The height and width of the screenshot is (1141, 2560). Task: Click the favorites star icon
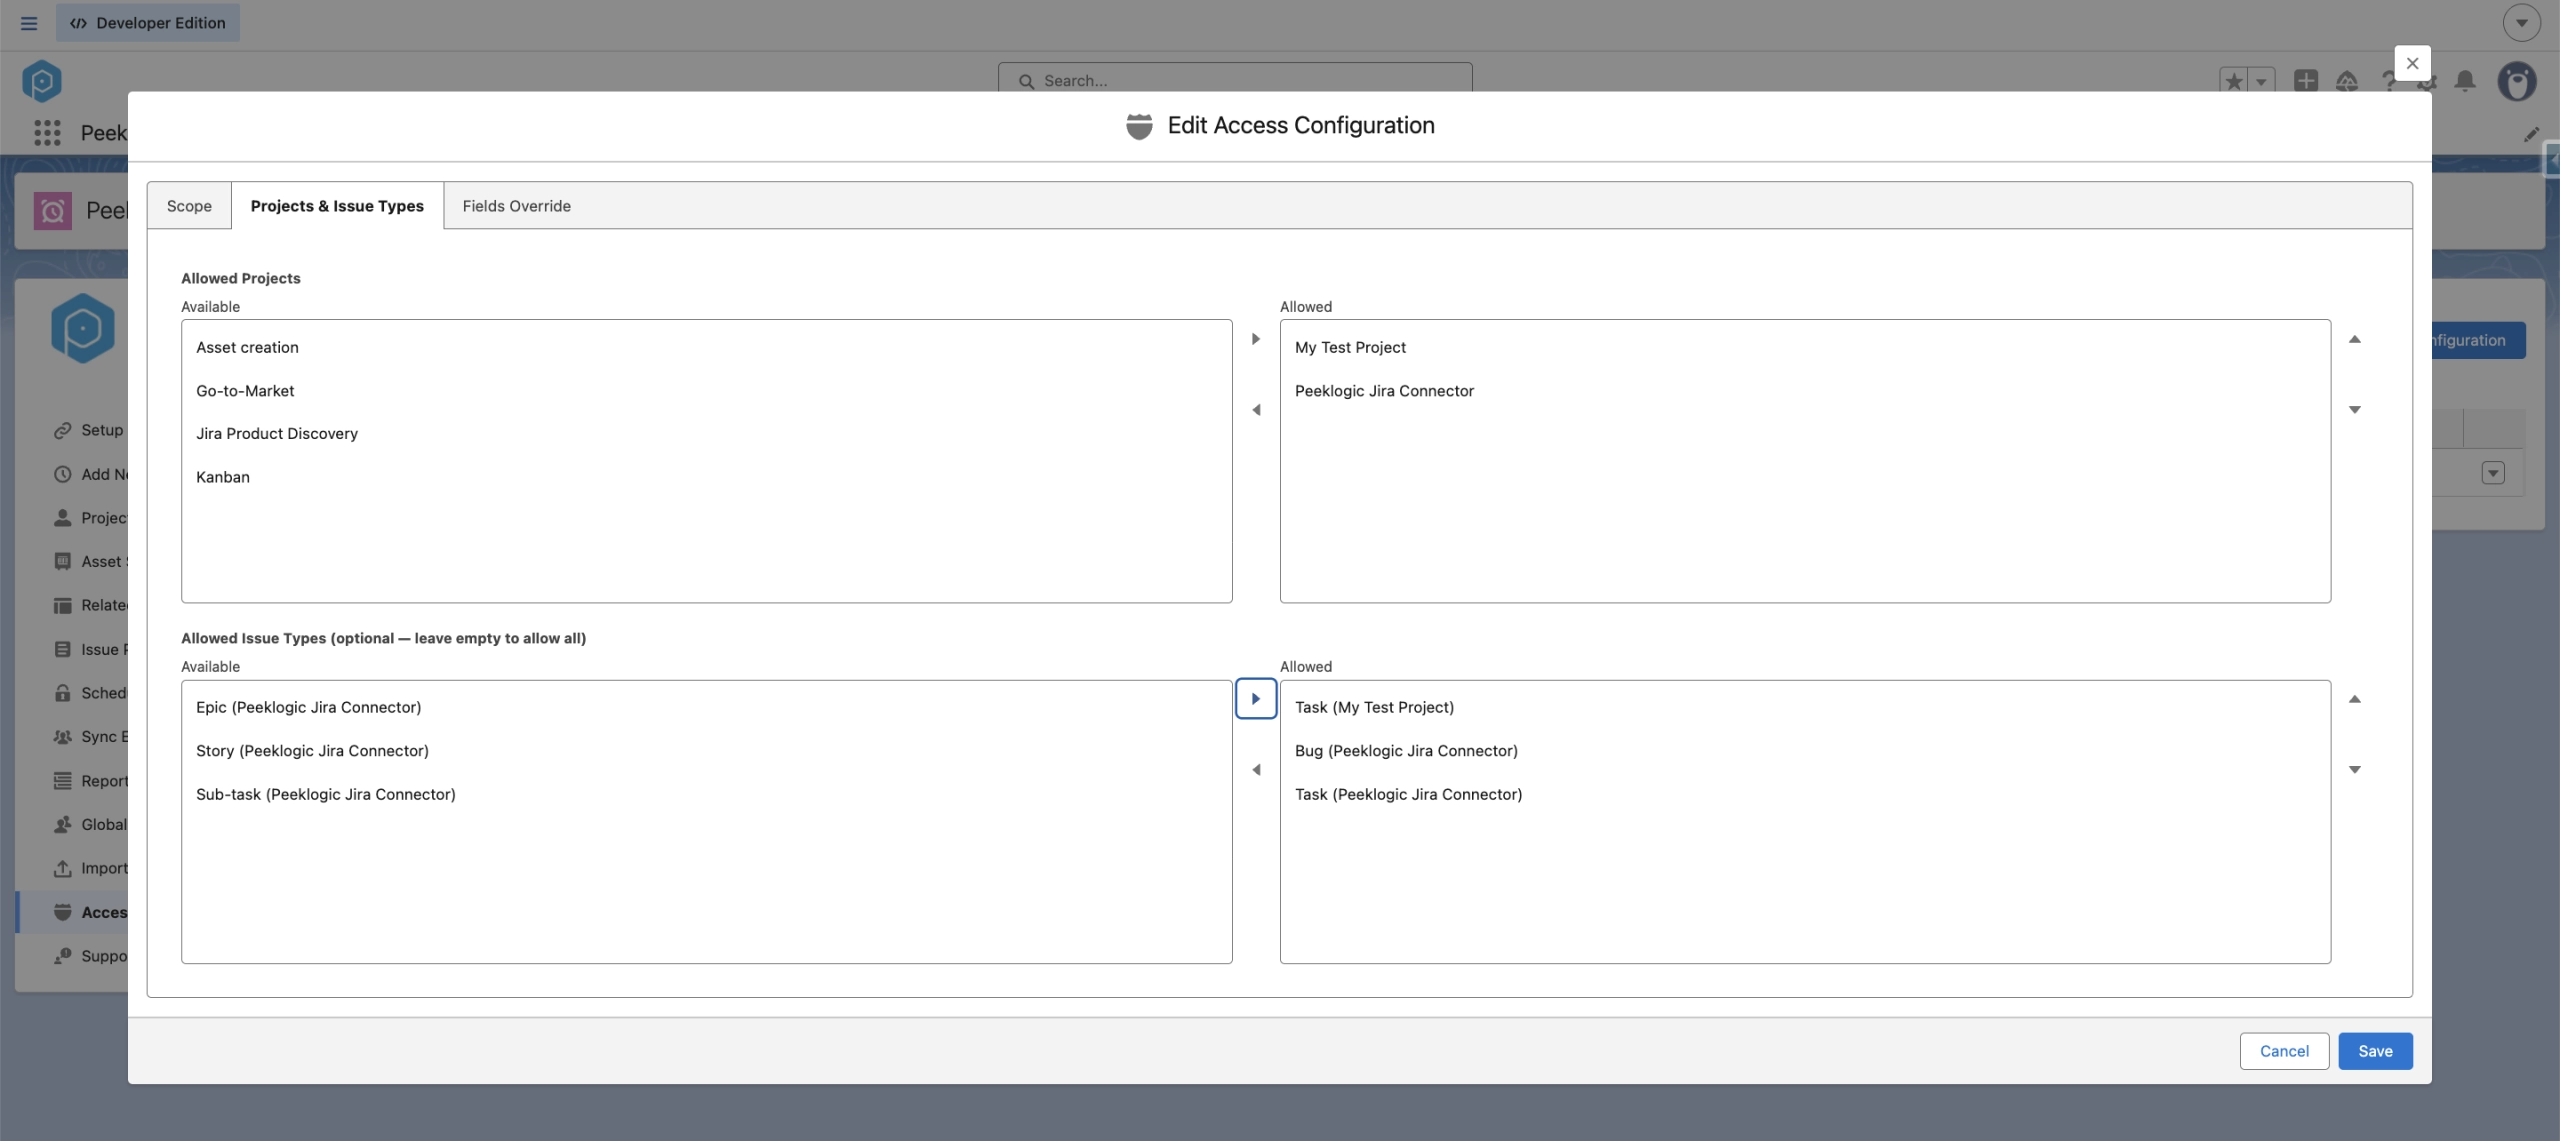coord(2234,81)
